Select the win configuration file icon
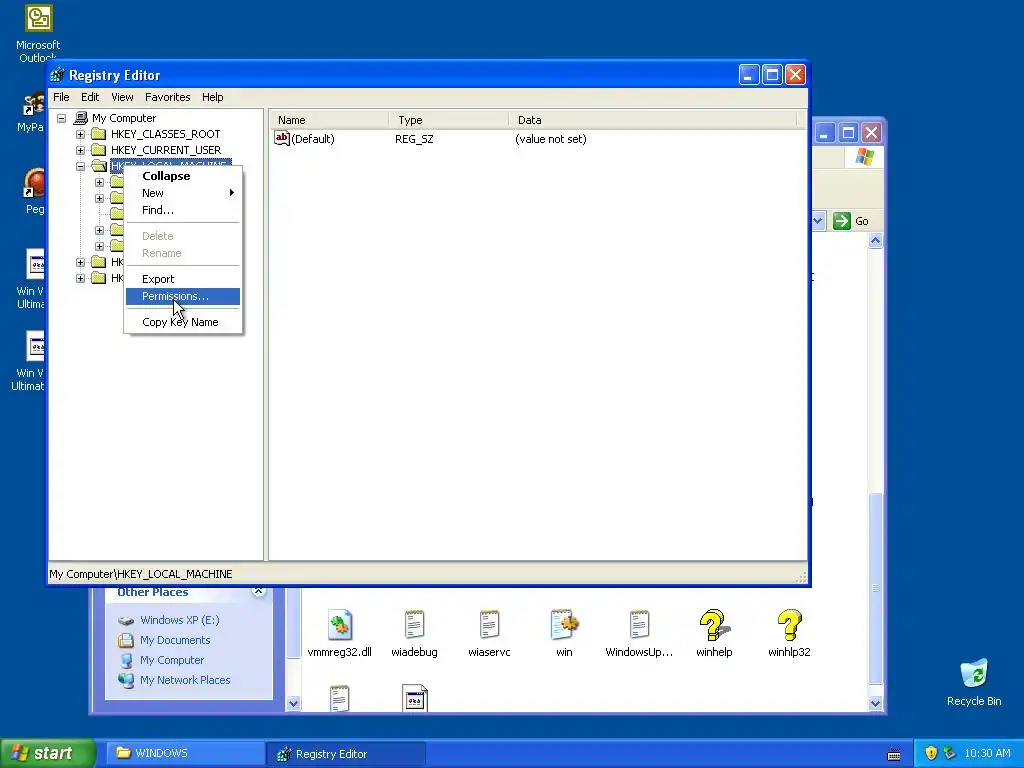This screenshot has width=1024, height=768. (564, 626)
